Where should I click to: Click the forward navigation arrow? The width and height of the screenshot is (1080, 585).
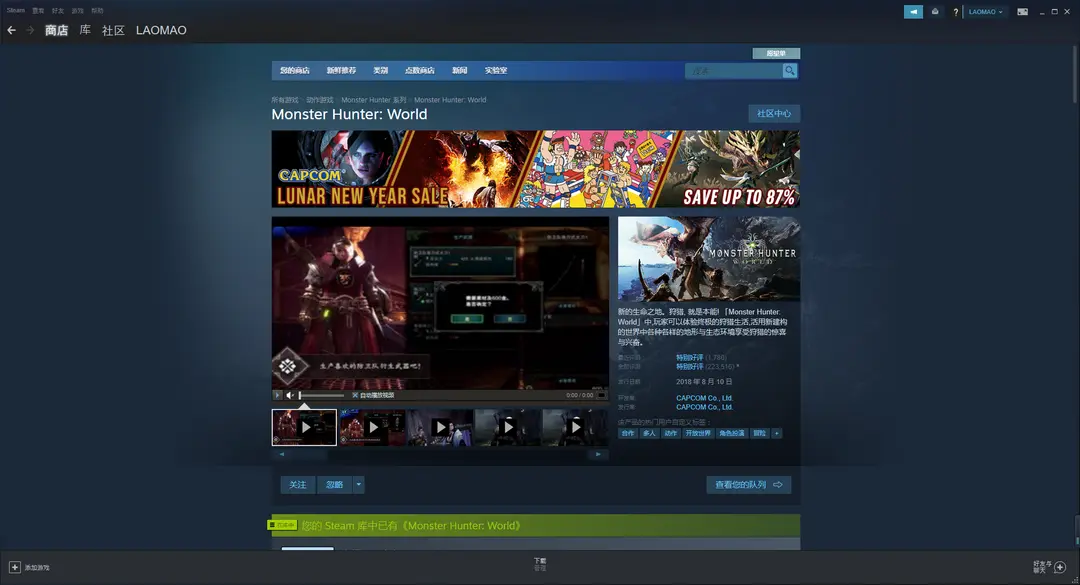point(30,30)
